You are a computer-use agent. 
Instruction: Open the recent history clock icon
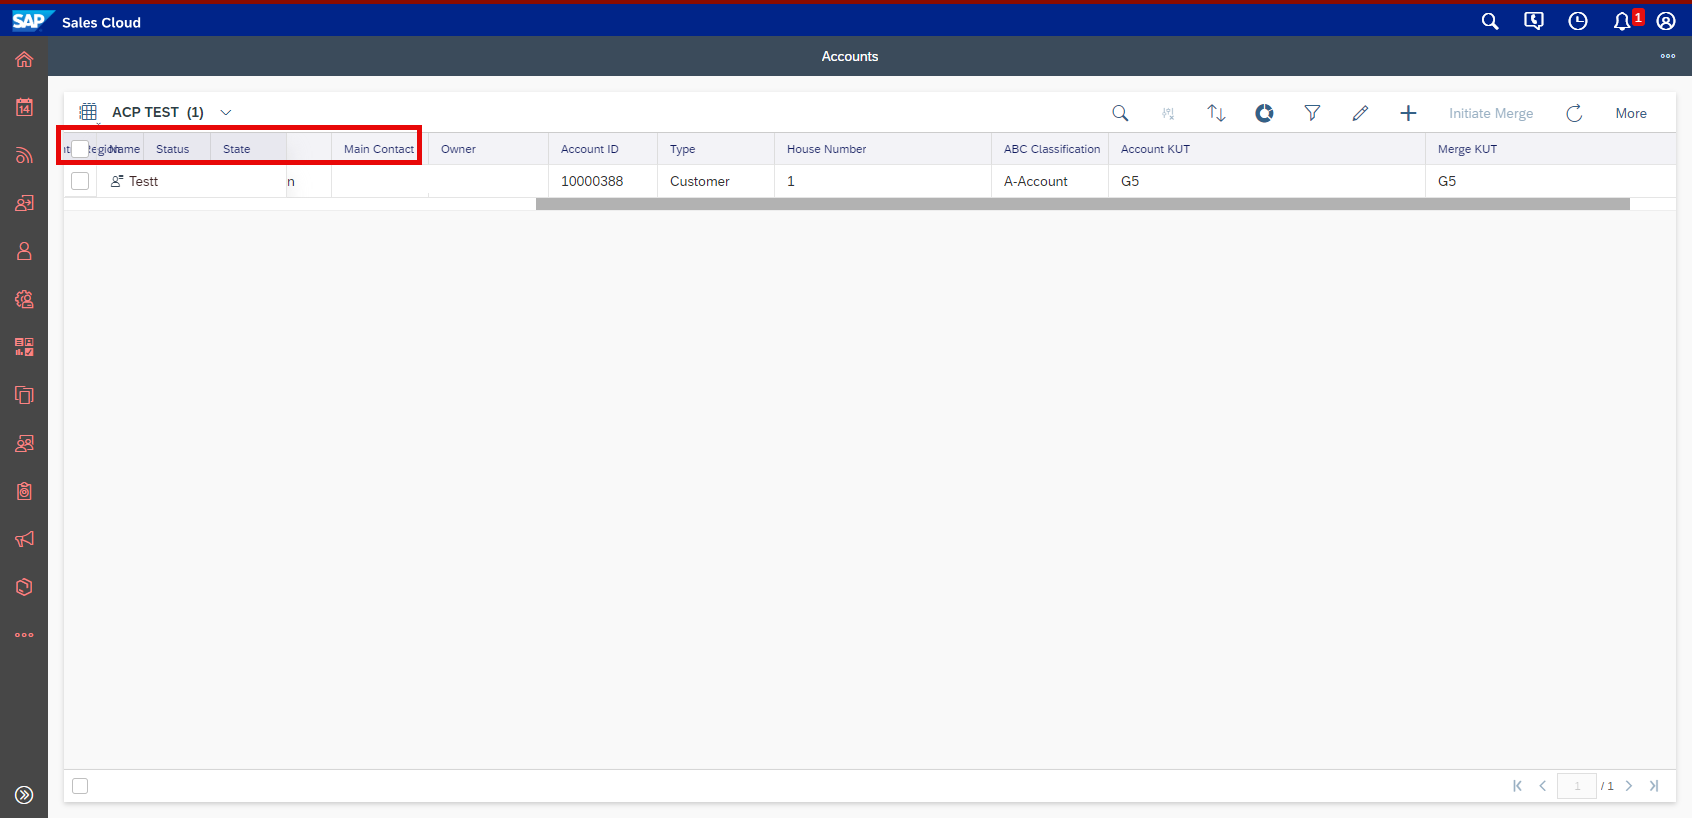pyautogui.click(x=1578, y=21)
